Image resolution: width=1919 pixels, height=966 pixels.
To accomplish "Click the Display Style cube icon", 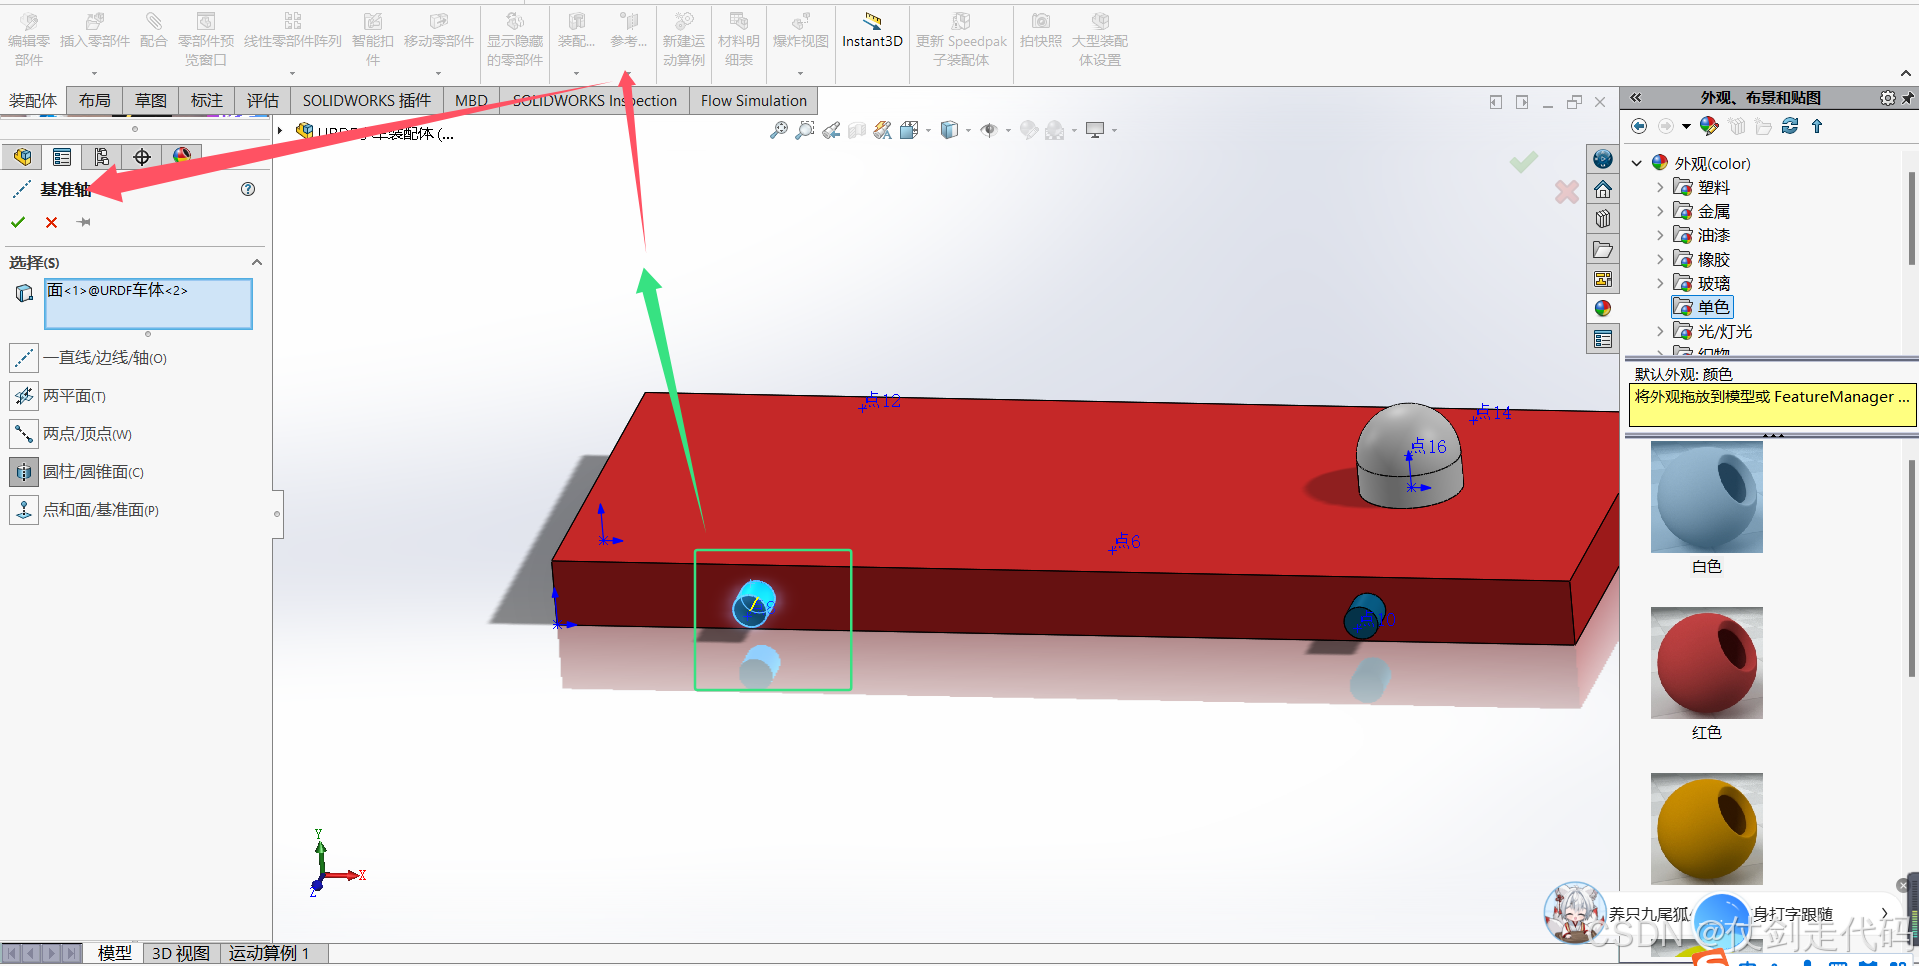I will (949, 130).
